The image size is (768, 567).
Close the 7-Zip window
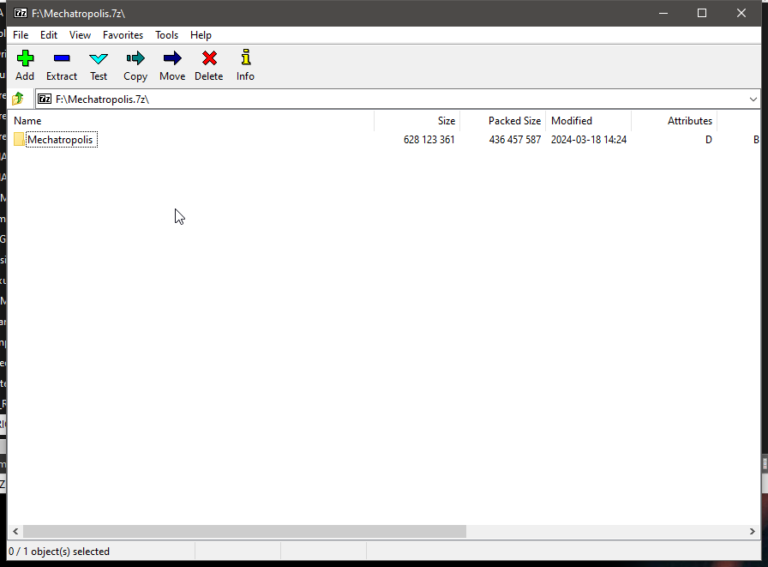[741, 13]
